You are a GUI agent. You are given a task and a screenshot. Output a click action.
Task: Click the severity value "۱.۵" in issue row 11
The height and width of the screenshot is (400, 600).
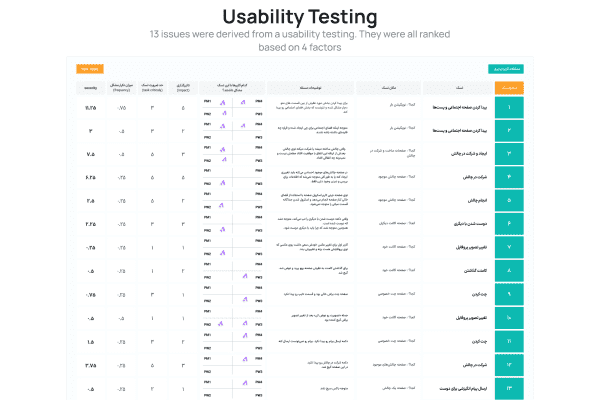(x=90, y=342)
